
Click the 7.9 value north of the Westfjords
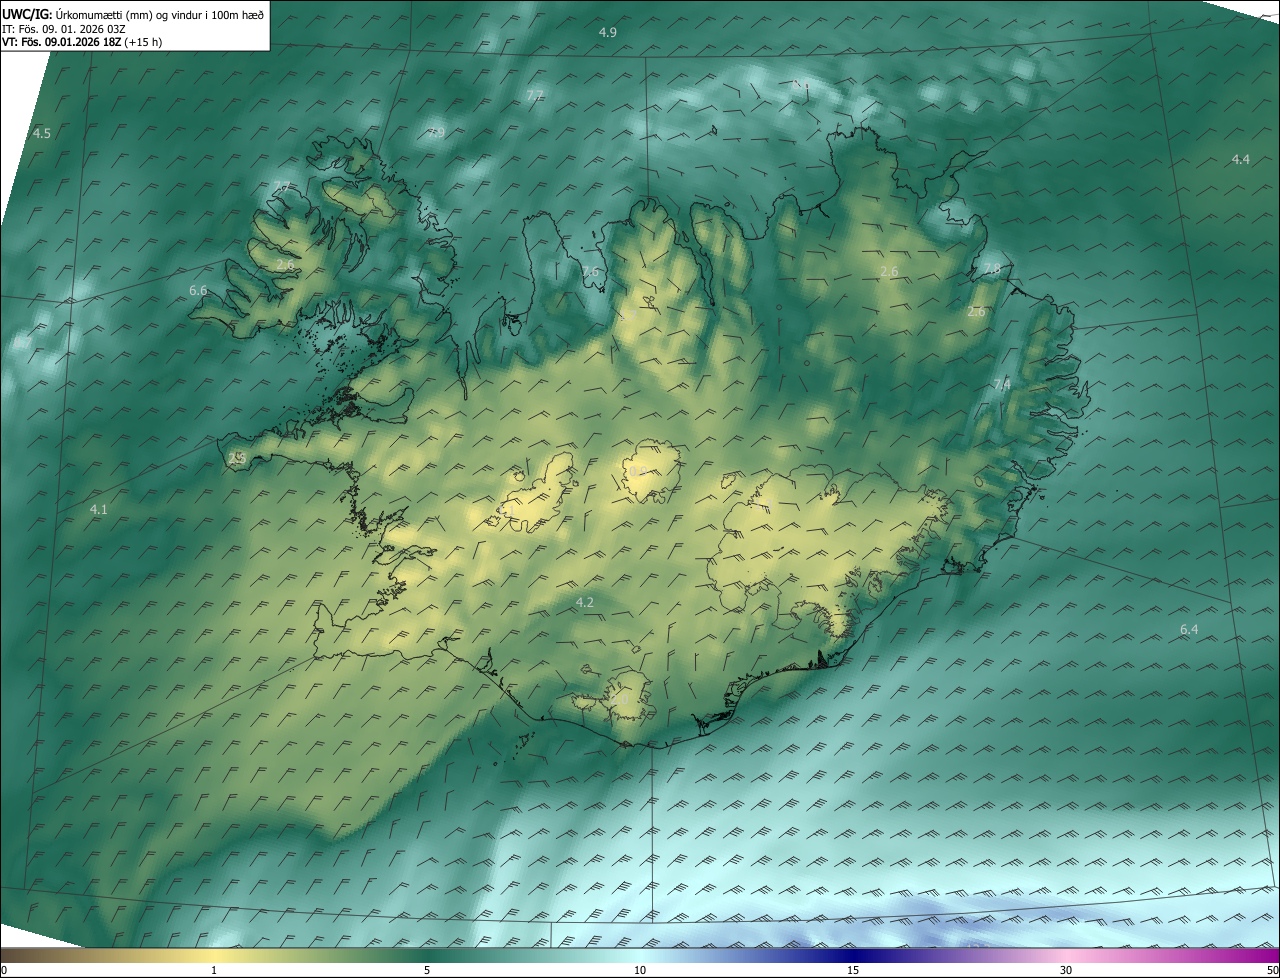[436, 132]
